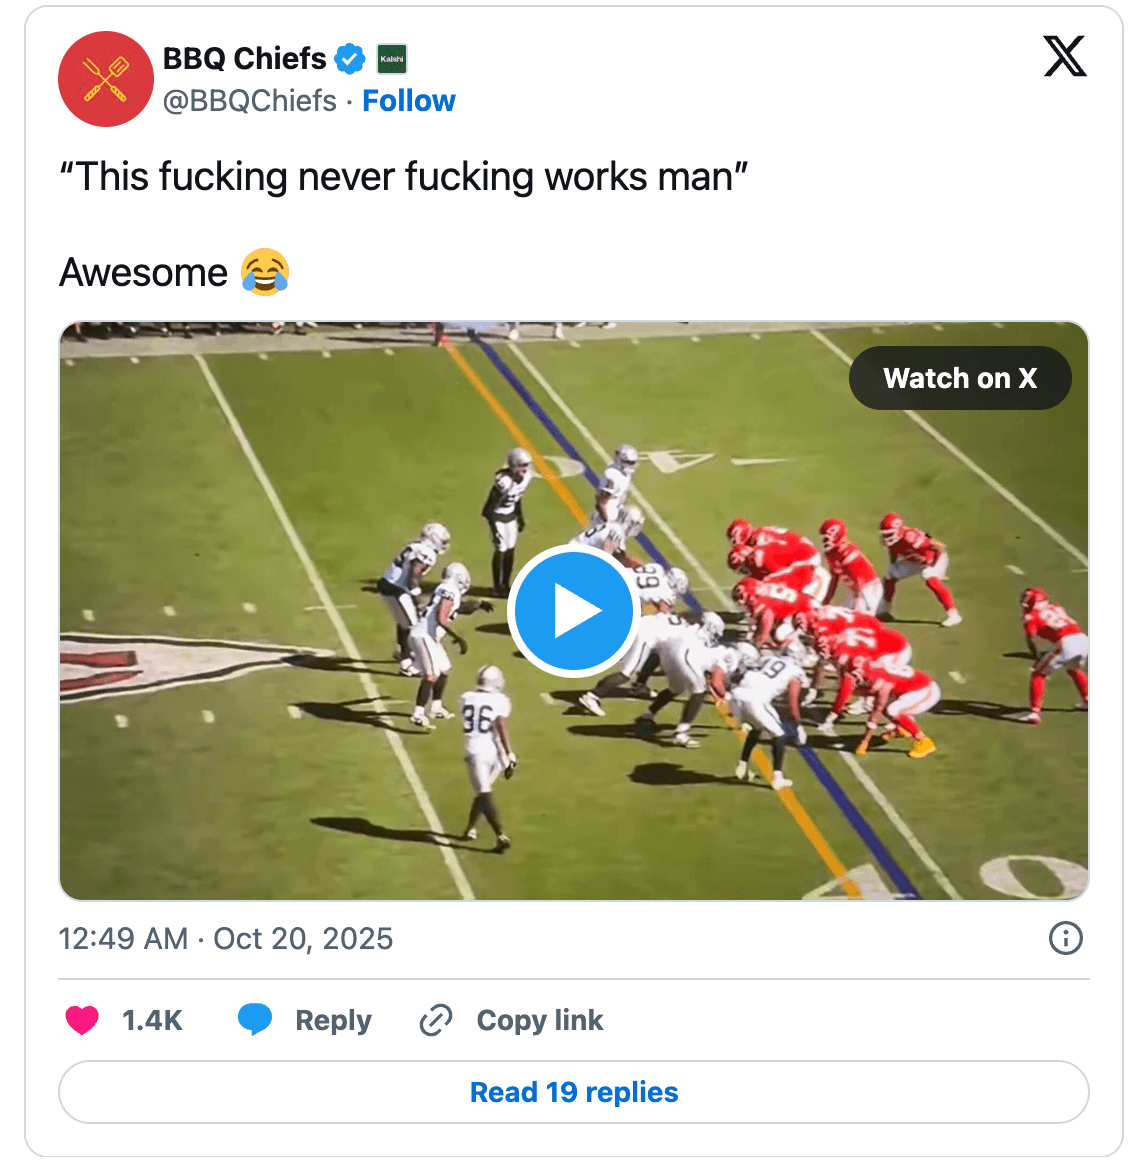1148x1168 pixels.
Task: Click the X logo in the corner
Action: pyautogui.click(x=1064, y=56)
